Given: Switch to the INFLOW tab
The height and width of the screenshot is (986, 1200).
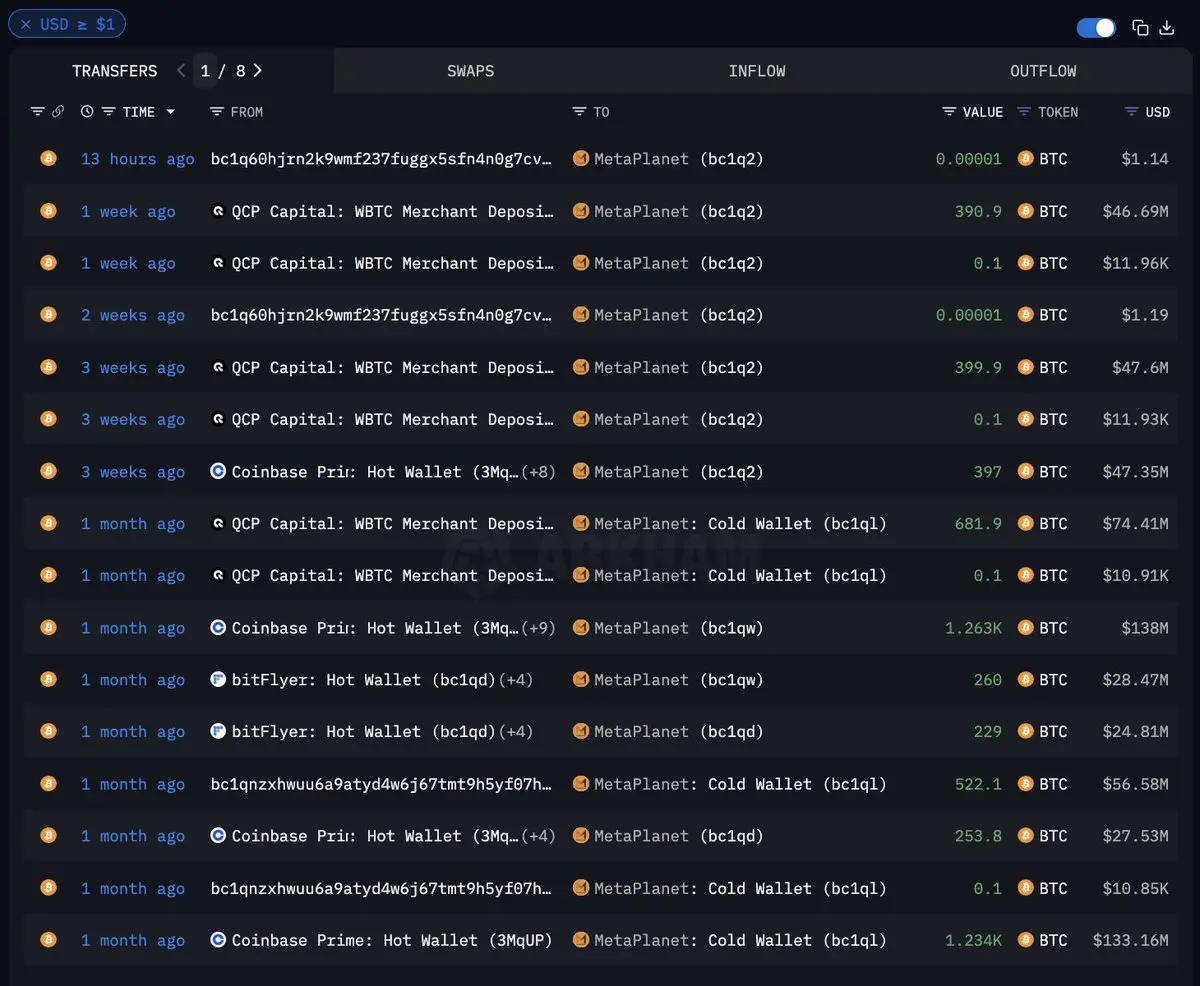Looking at the screenshot, I should coord(757,71).
